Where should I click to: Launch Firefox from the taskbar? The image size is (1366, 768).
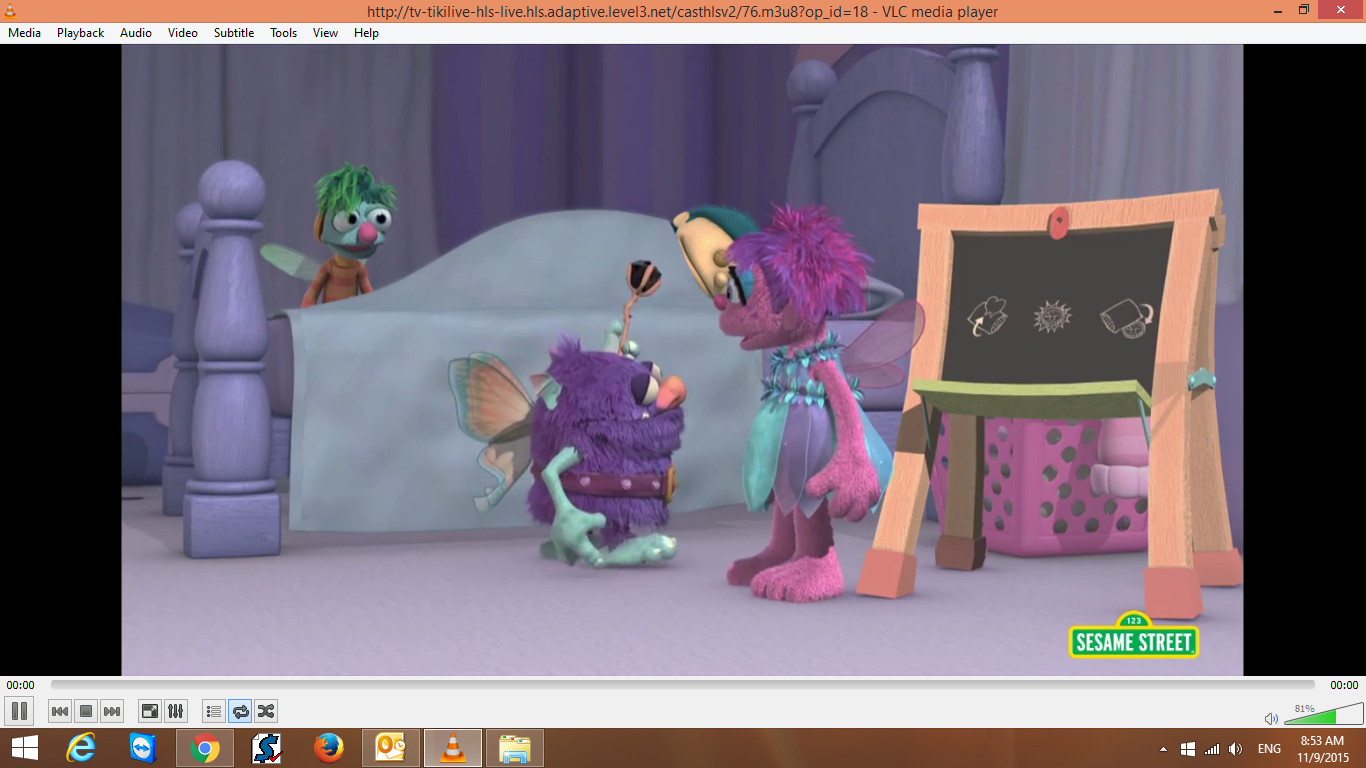(x=329, y=748)
